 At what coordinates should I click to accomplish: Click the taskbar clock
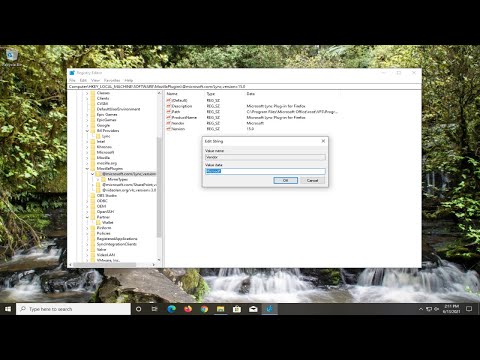pyautogui.click(x=451, y=309)
